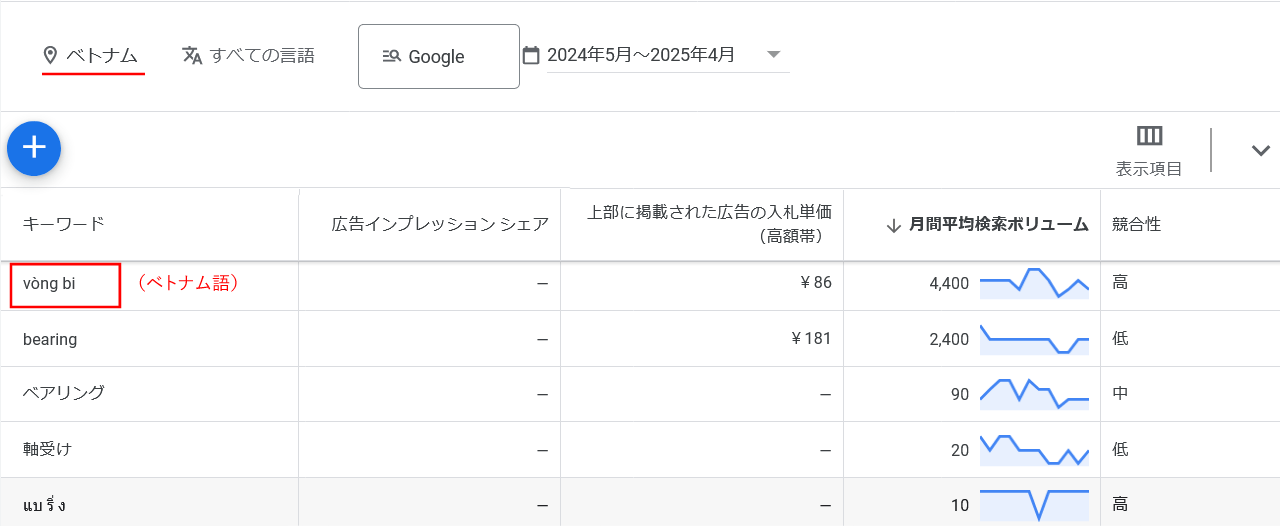Click the 2024年5月～2025年4月 date range

coord(641,55)
